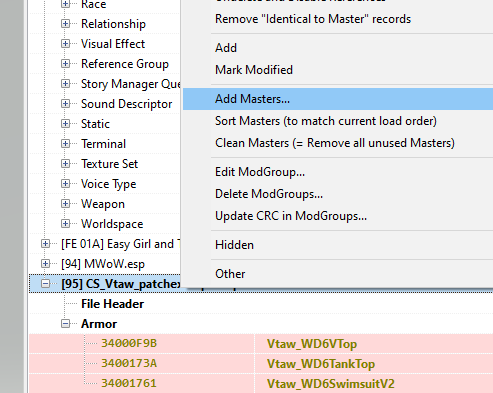Expand the Relationship tree node
Viewport: 493px width, 393px height.
point(66,24)
